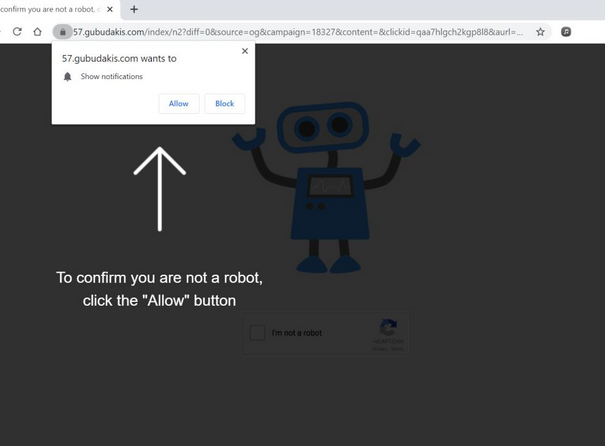The image size is (605, 446).
Task: Click the padlock site info icon
Action: pyautogui.click(x=63, y=32)
